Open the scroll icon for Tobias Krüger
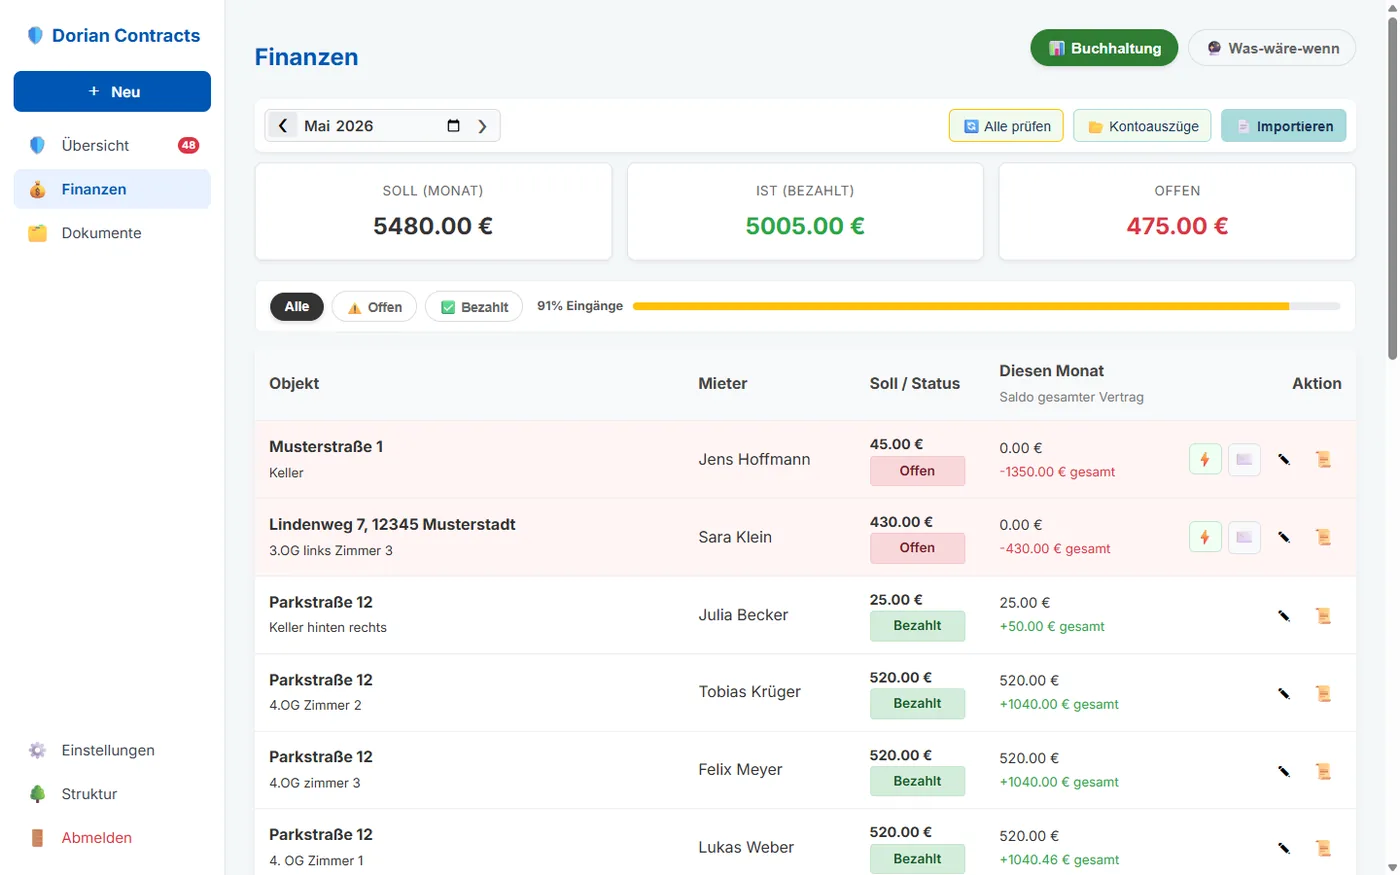1400x875 pixels. [1323, 693]
